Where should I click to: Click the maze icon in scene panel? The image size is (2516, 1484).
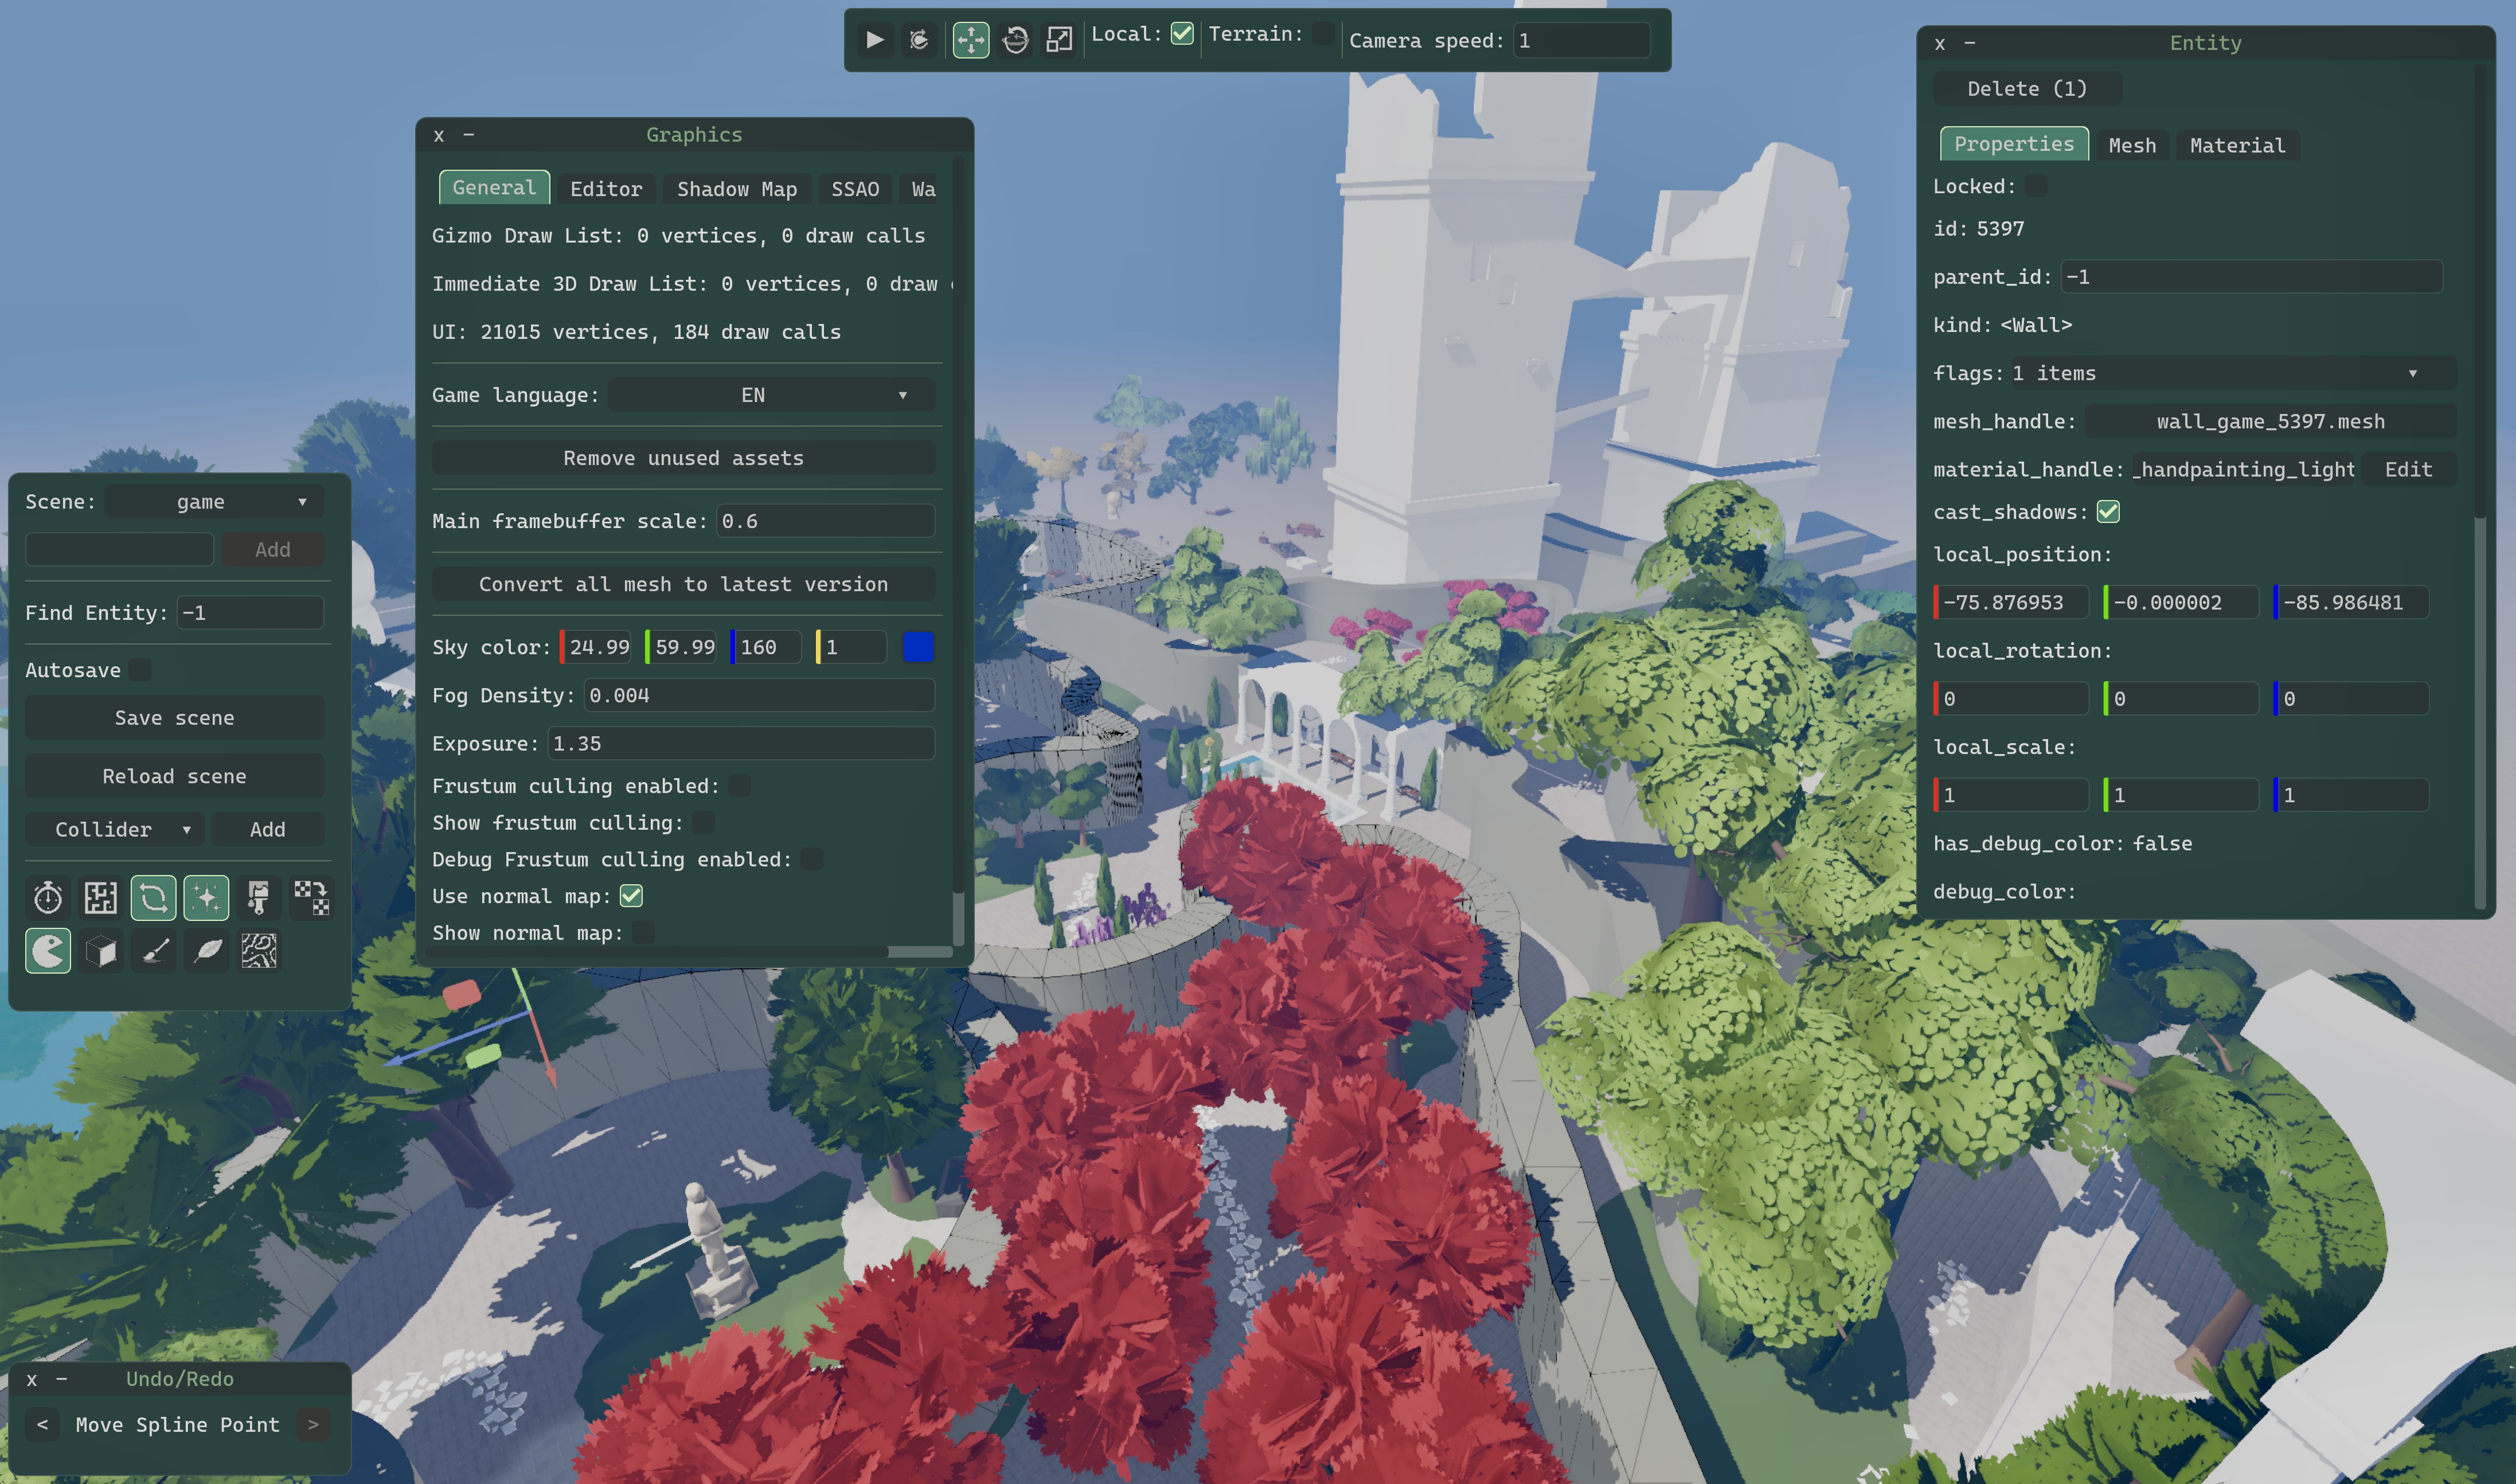point(101,897)
